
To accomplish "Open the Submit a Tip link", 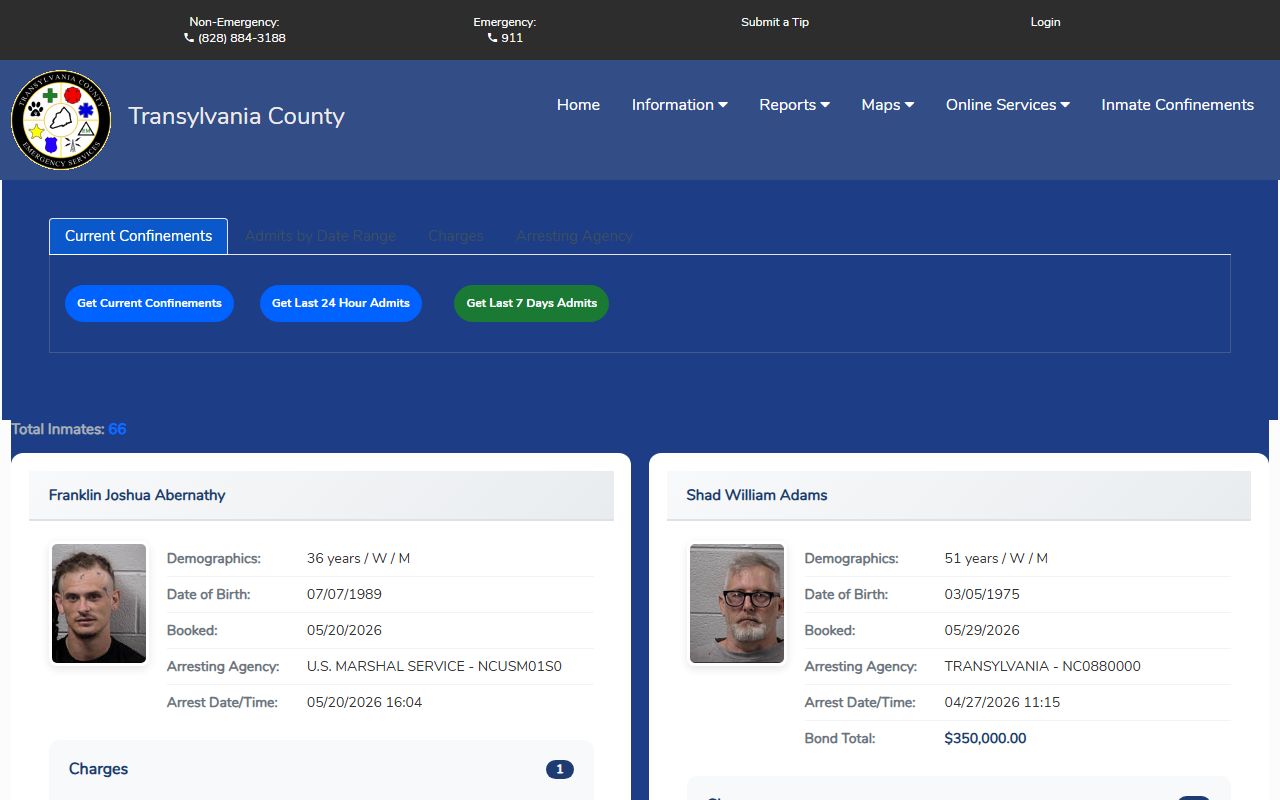I will pos(775,22).
